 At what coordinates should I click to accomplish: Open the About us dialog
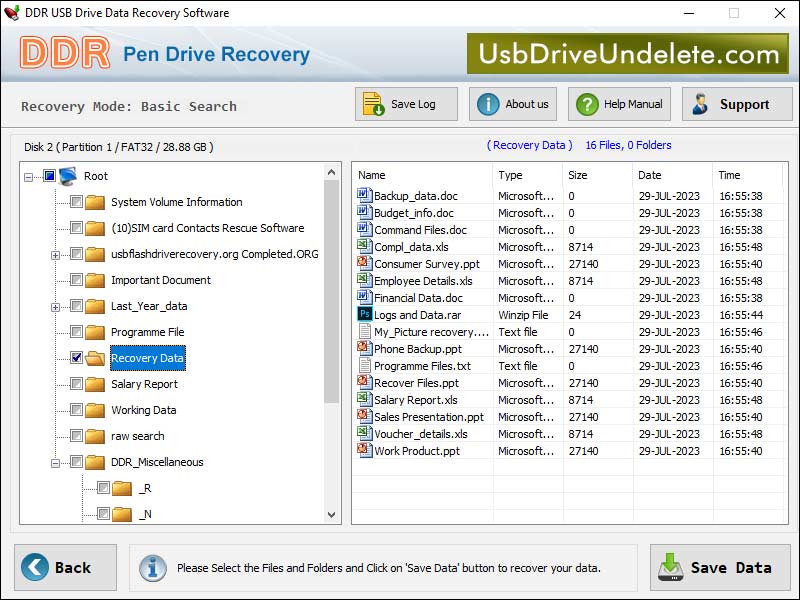[x=513, y=104]
